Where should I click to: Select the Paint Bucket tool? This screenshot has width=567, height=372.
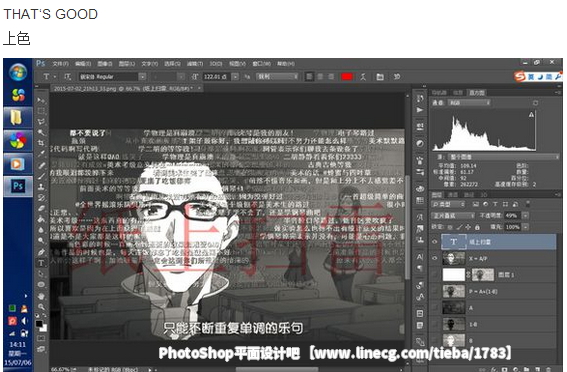41,219
